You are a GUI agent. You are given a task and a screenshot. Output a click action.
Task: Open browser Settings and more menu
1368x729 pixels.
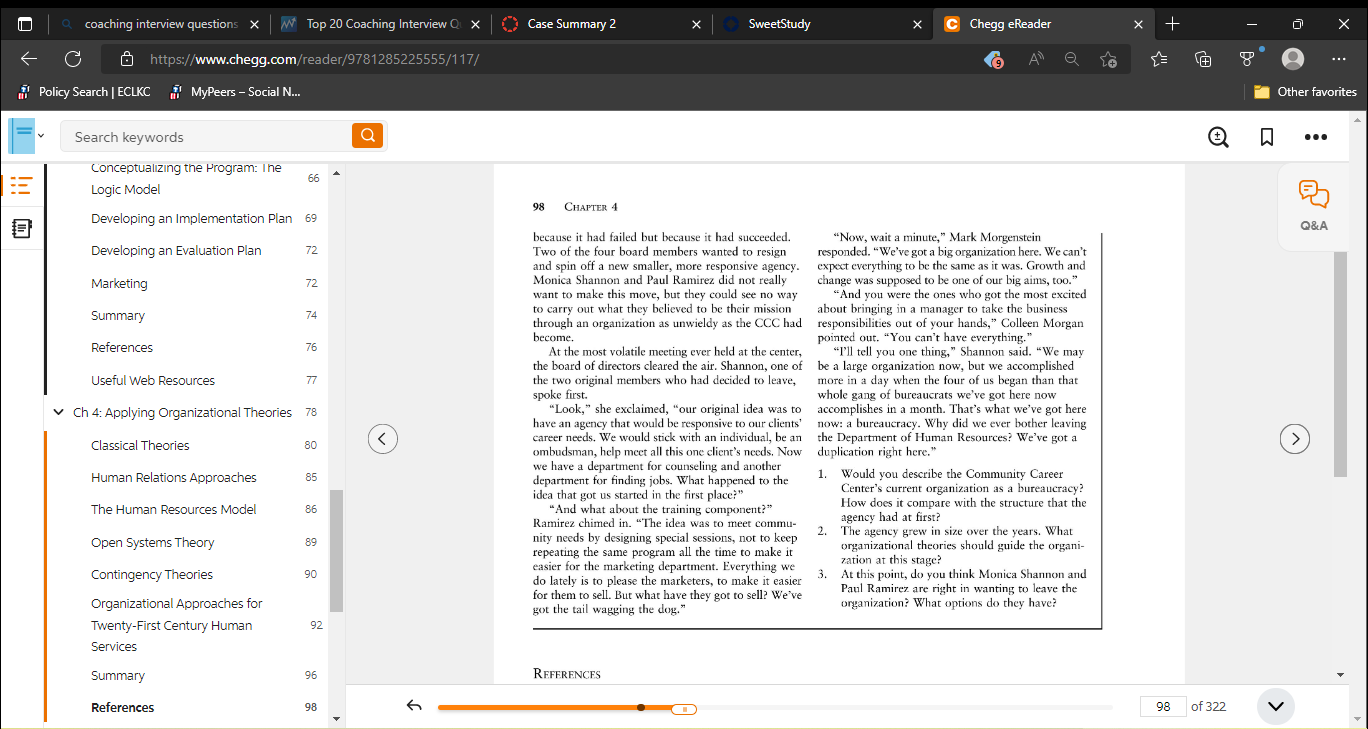tap(1339, 59)
